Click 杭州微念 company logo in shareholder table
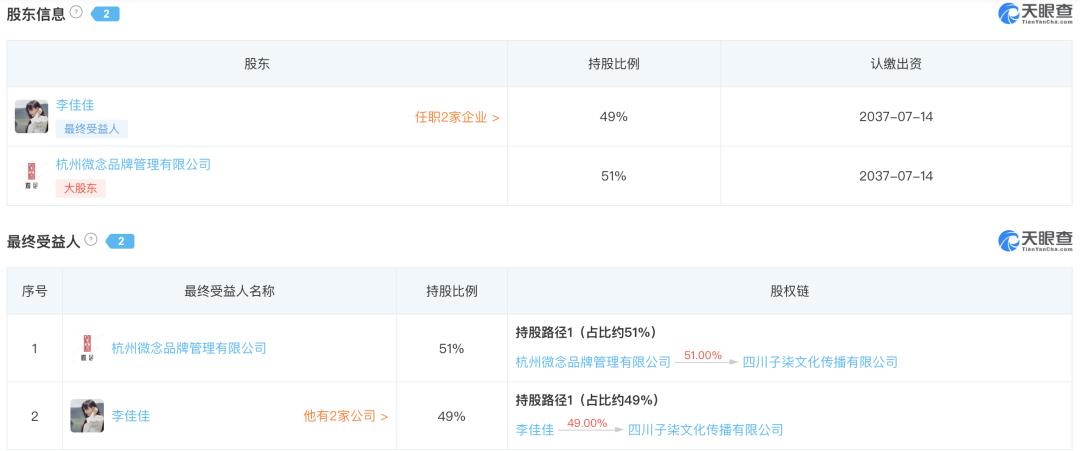 click(31, 176)
